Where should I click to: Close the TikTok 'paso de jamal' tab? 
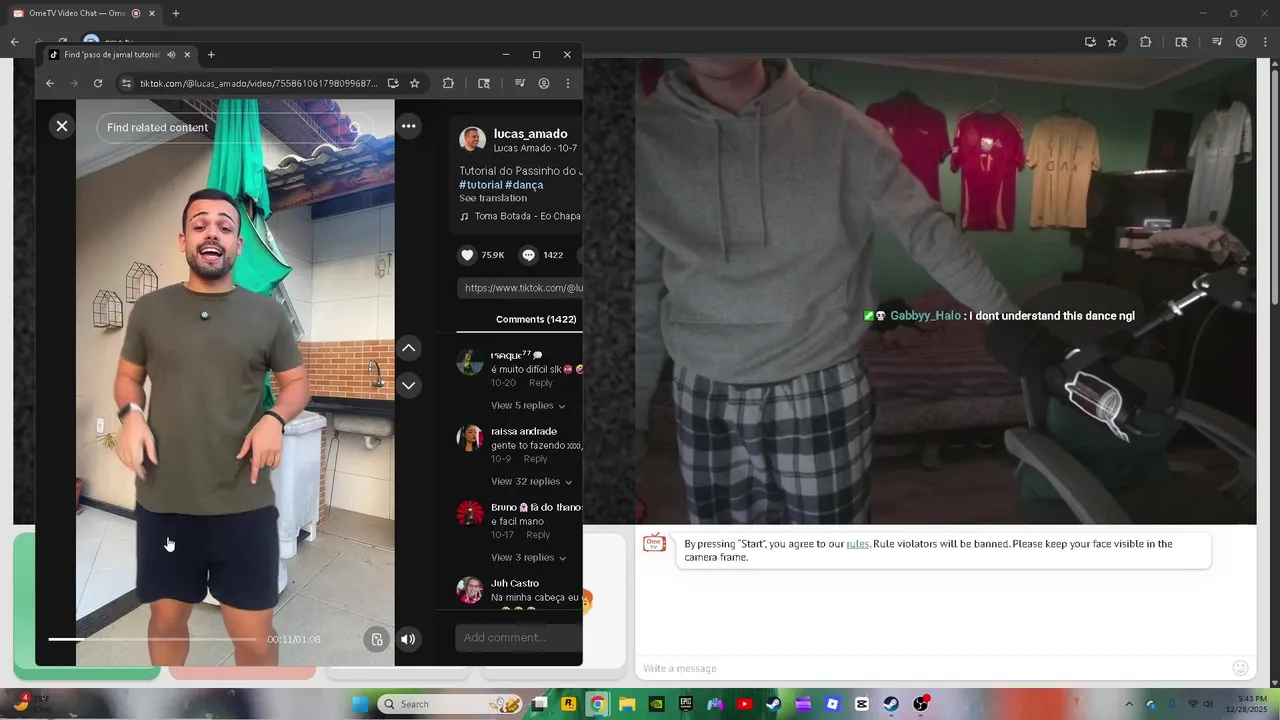[x=187, y=55]
